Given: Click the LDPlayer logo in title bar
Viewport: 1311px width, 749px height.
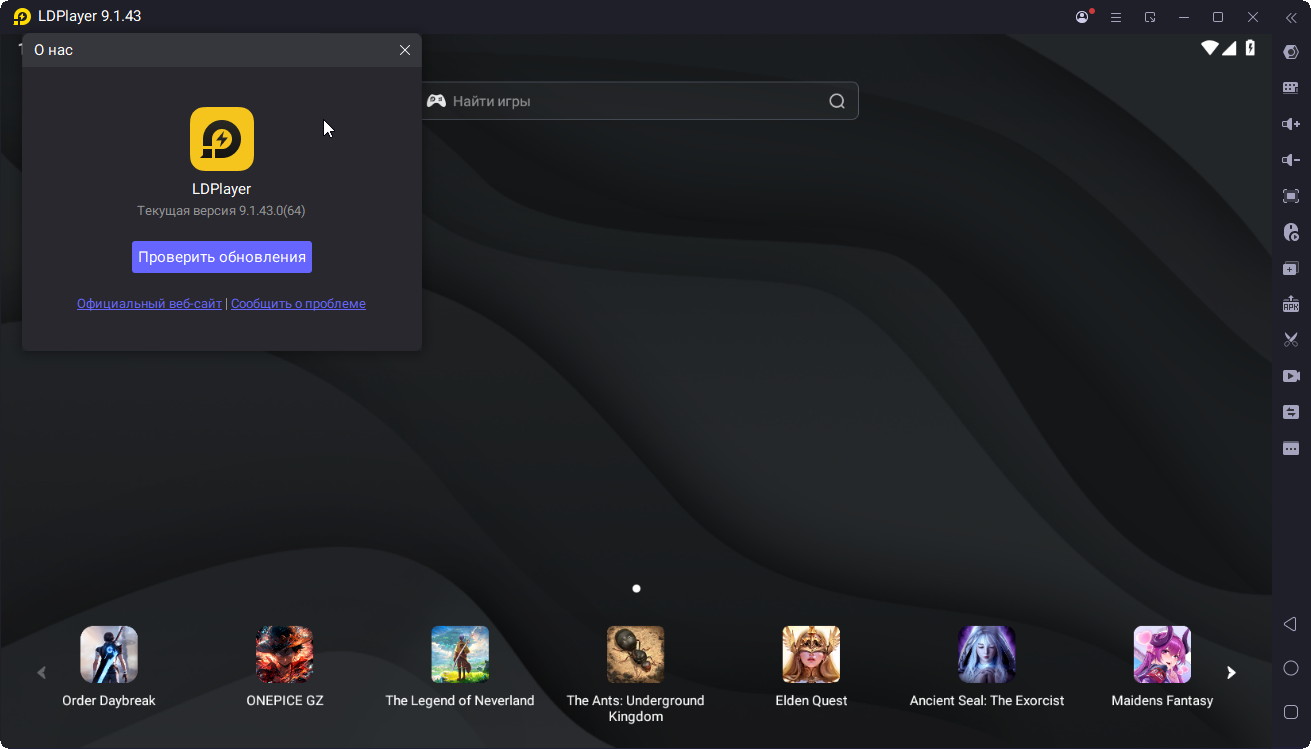Looking at the screenshot, I should 22,17.
